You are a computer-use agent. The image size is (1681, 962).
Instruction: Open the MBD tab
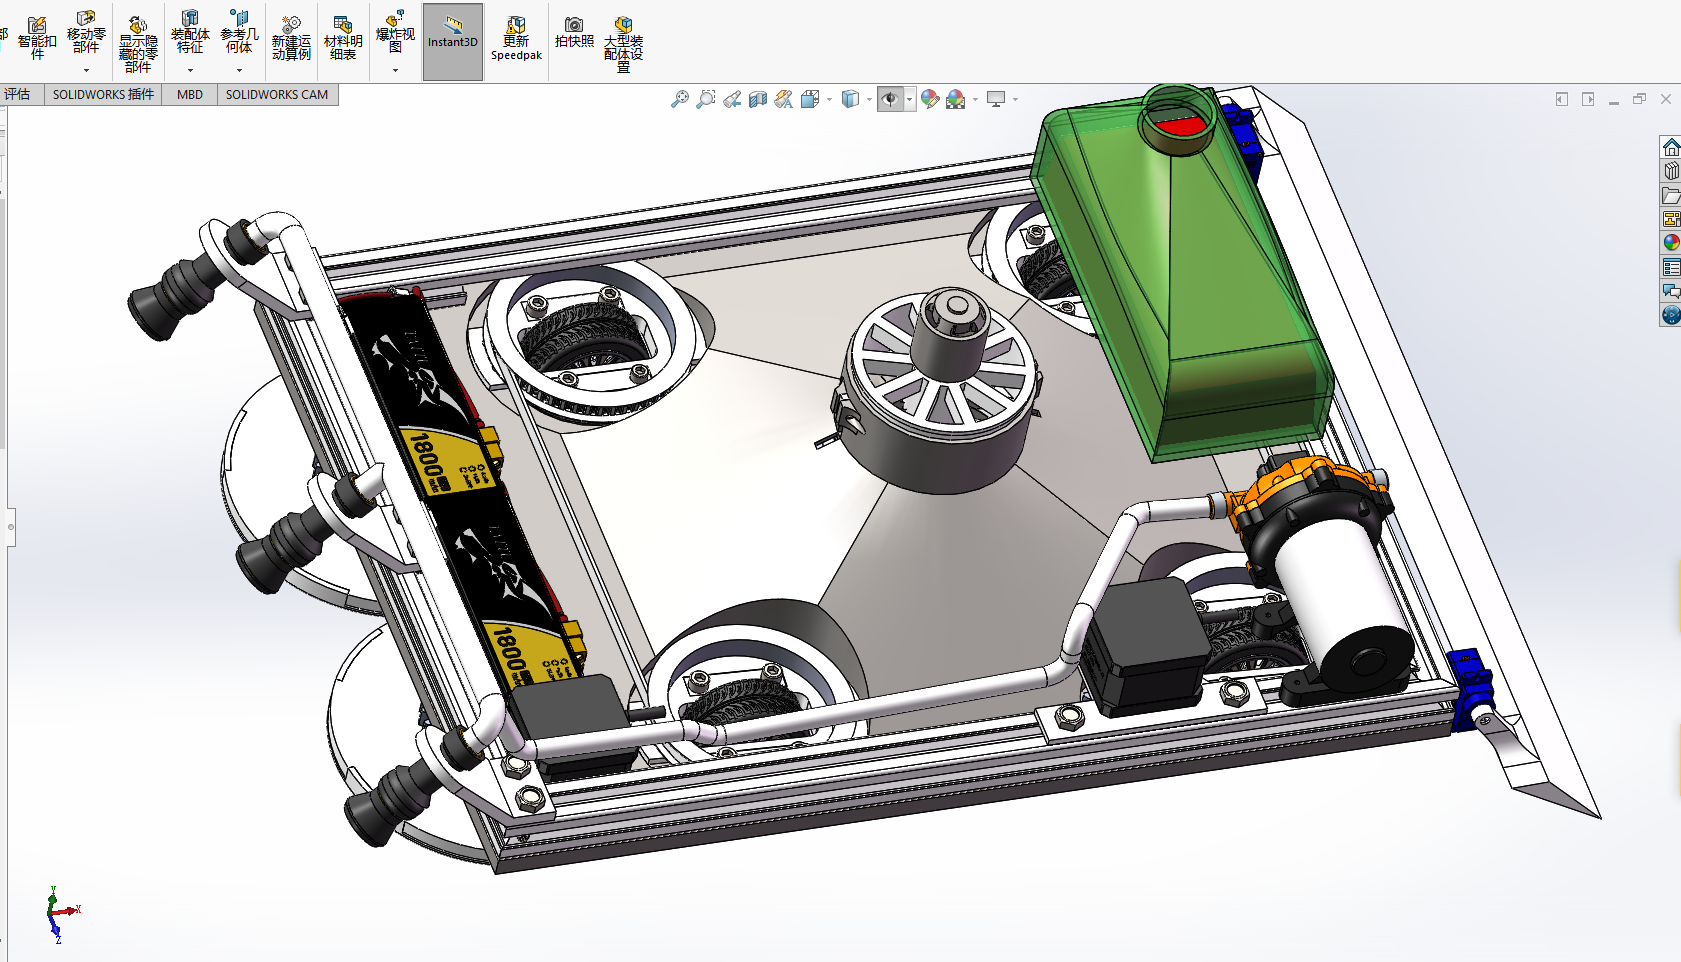[x=190, y=95]
